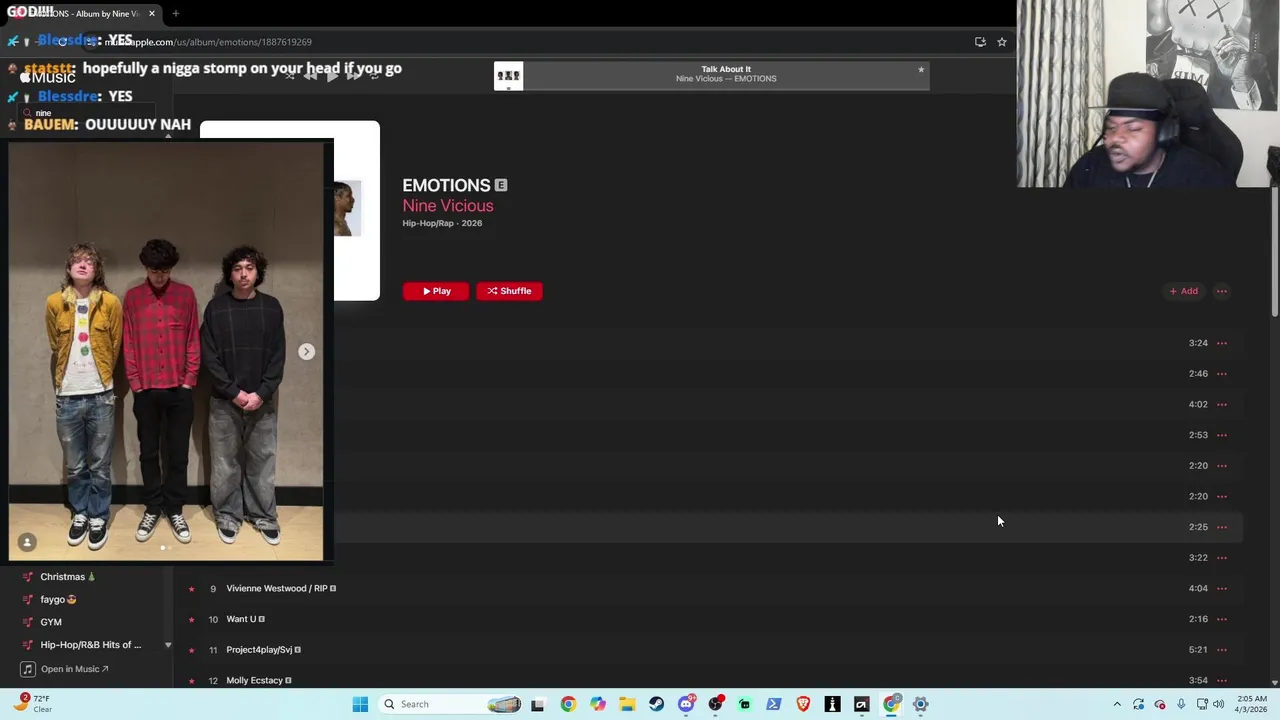Open options for the 2:25 track
1280x720 pixels.
pyautogui.click(x=1222, y=527)
